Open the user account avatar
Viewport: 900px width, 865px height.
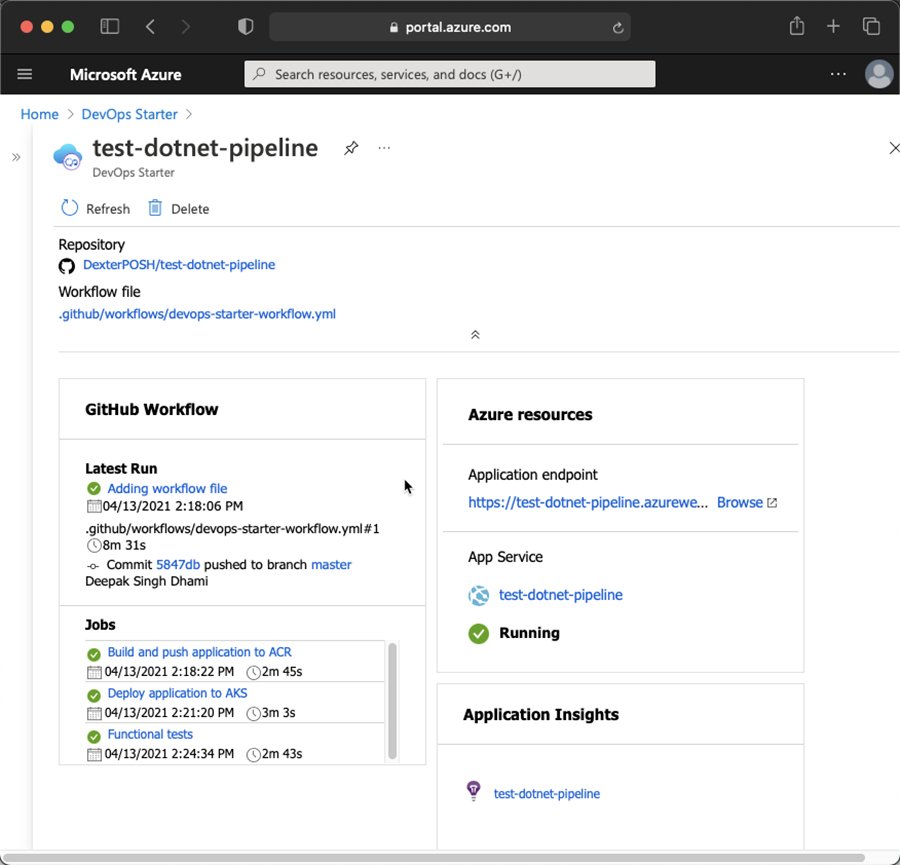point(879,74)
